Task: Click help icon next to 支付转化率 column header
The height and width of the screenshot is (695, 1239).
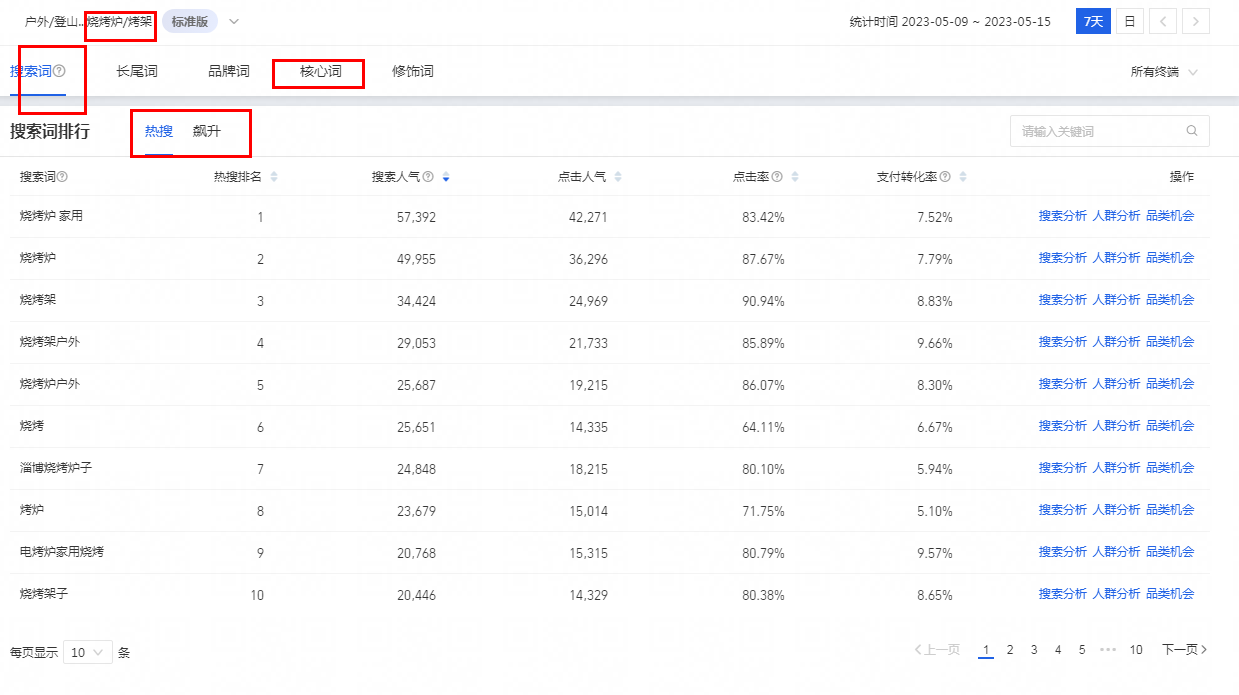Action: coord(945,177)
